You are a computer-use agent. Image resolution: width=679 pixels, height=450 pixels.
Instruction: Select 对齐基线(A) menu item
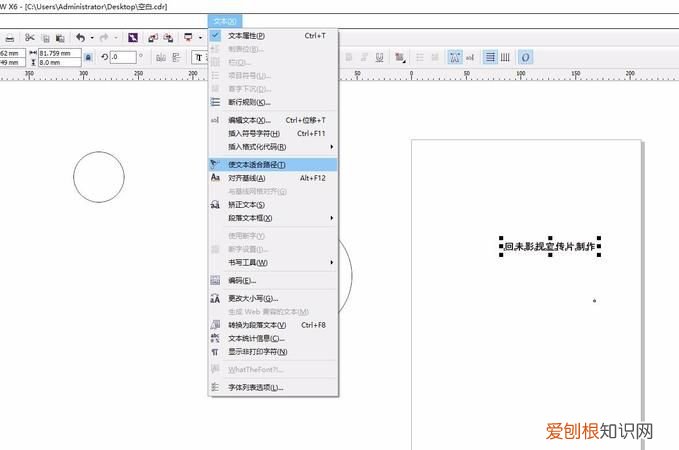point(273,178)
